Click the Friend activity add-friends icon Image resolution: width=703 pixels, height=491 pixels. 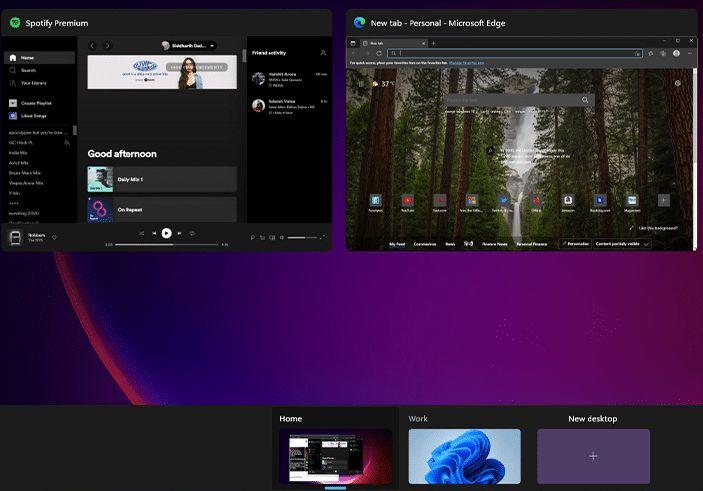323,53
